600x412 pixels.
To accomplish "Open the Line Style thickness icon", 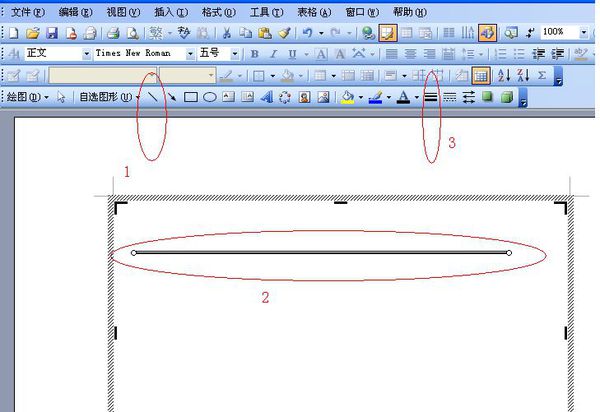I will (431, 97).
